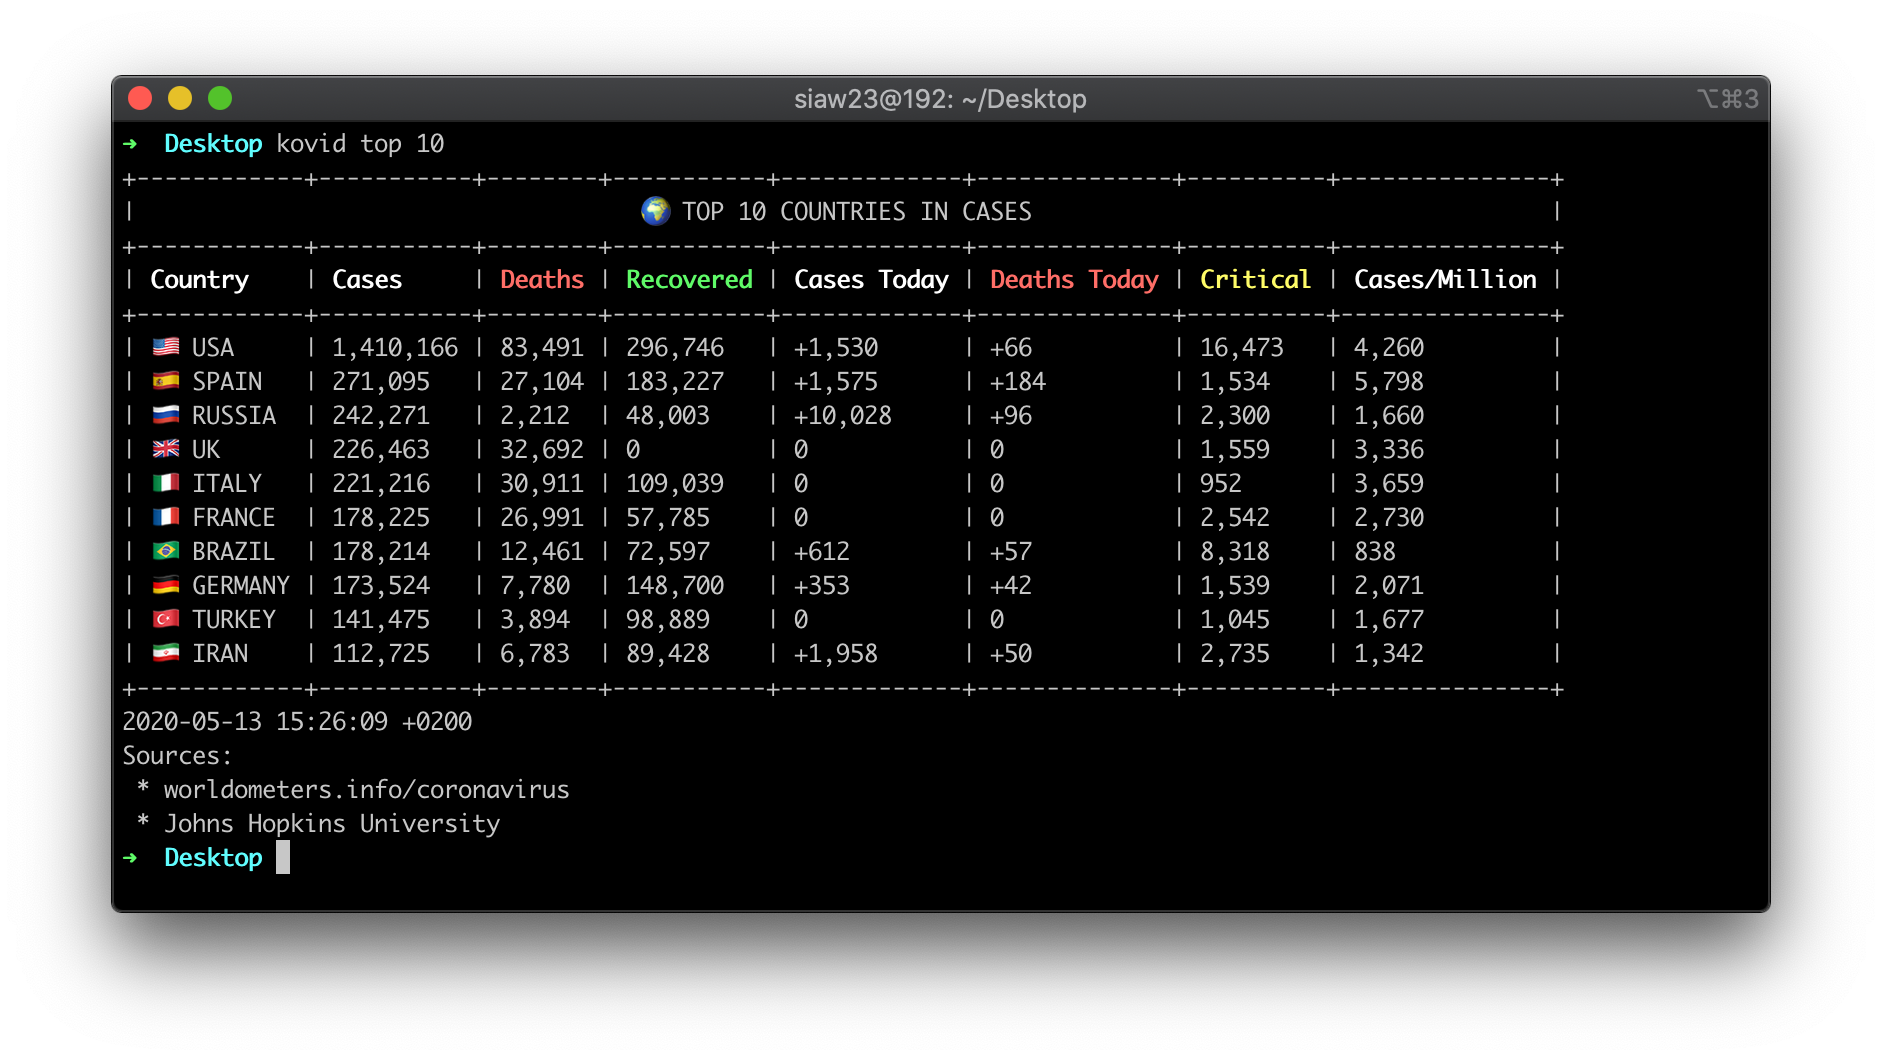Click Spain deaths today value +184

pos(1018,382)
